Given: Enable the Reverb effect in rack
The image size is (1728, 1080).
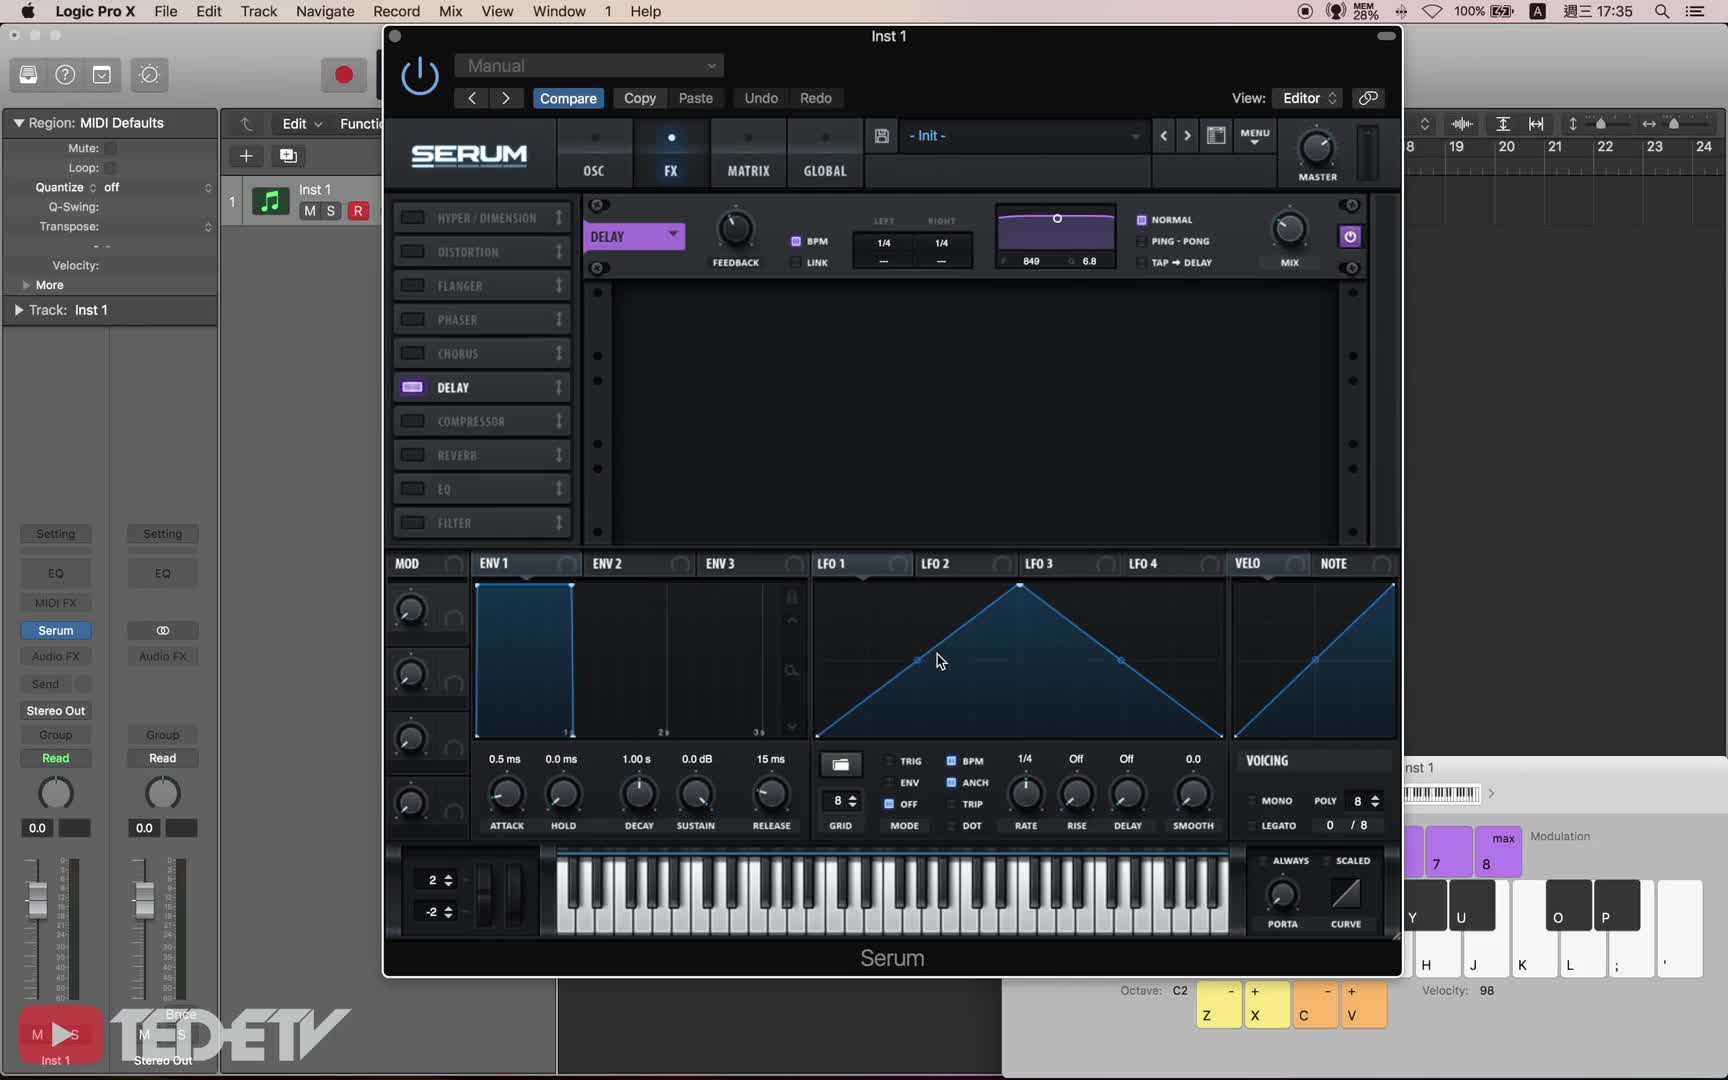Looking at the screenshot, I should point(412,455).
